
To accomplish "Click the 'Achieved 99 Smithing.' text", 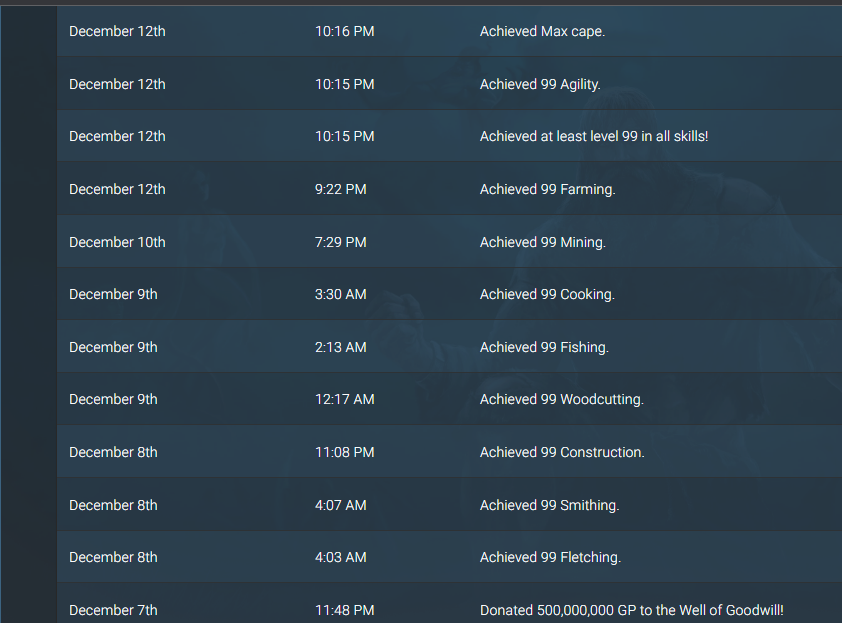I will [x=549, y=505].
